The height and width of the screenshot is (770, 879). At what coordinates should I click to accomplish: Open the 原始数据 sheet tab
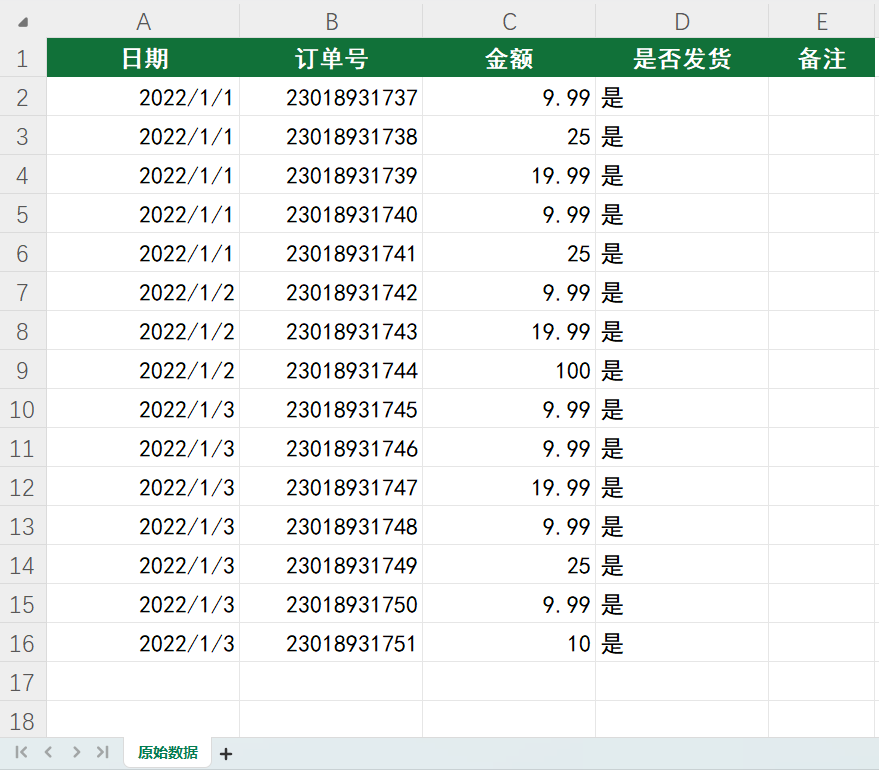click(168, 753)
